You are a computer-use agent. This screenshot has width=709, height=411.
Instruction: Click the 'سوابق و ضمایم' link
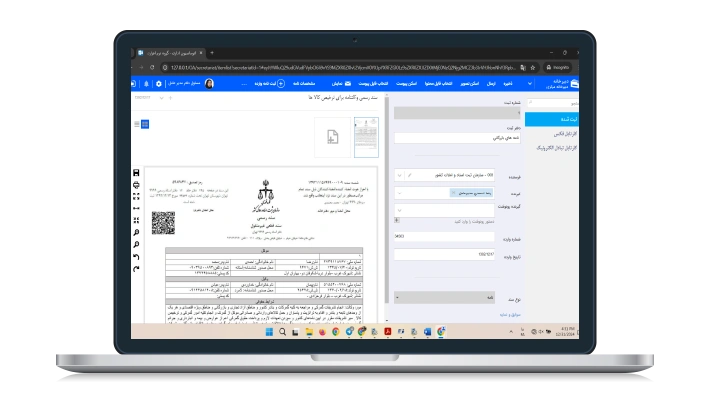tap(510, 315)
